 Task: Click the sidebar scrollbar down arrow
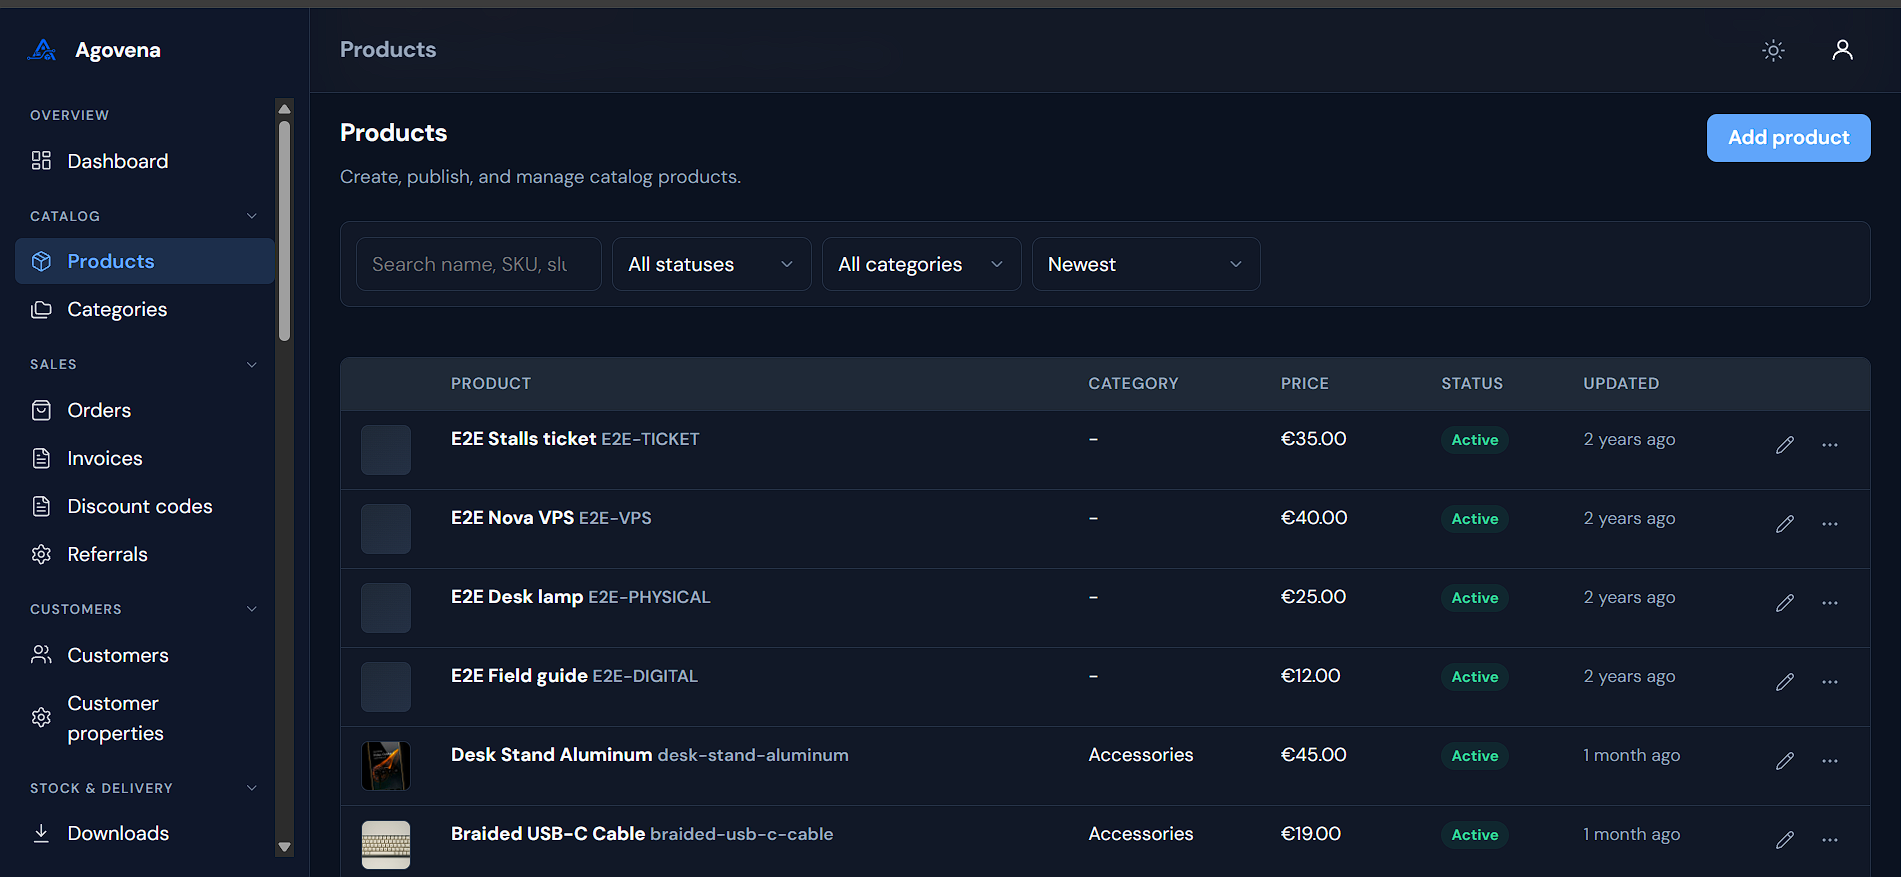point(285,847)
